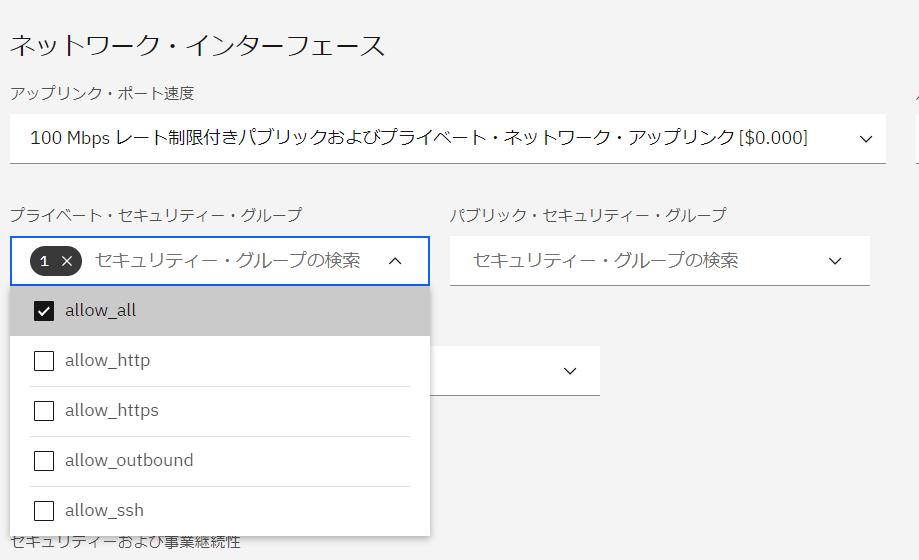Open the public security group search dropdown
The height and width of the screenshot is (560, 919).
click(x=660, y=261)
